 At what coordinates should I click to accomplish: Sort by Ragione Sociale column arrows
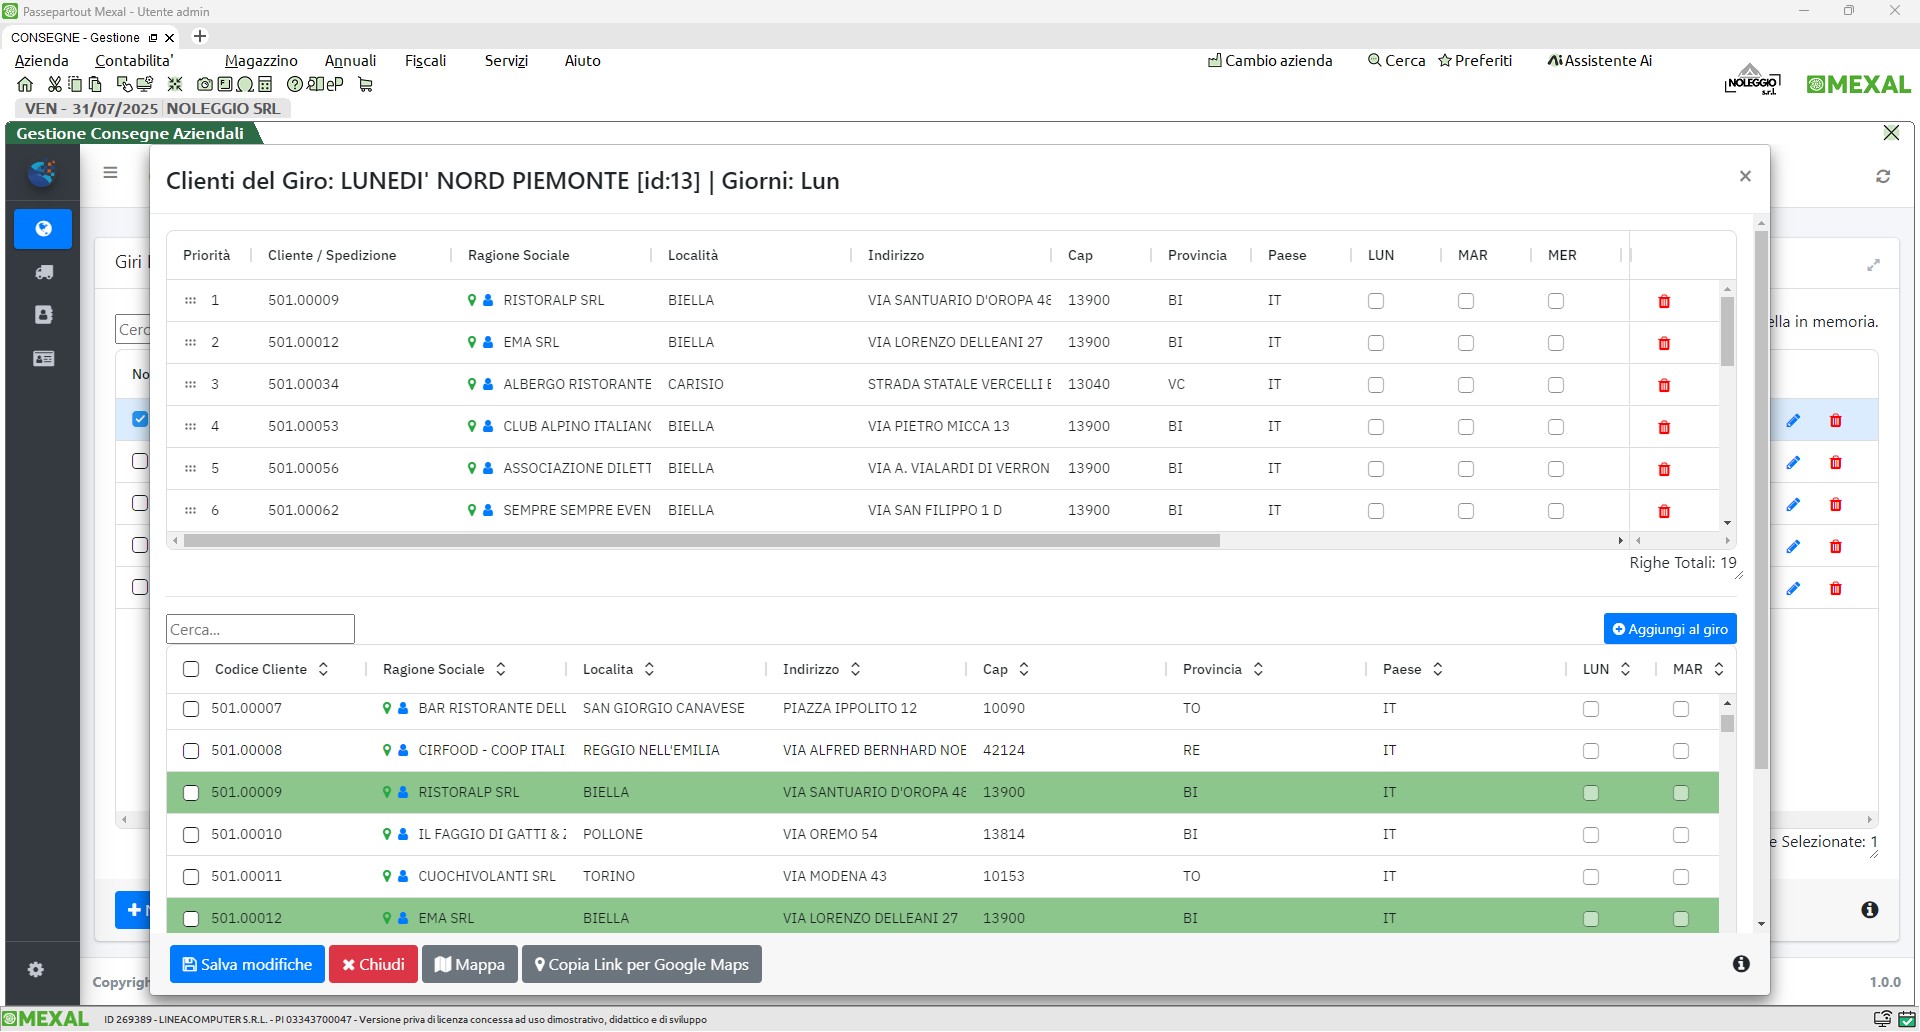coord(501,669)
